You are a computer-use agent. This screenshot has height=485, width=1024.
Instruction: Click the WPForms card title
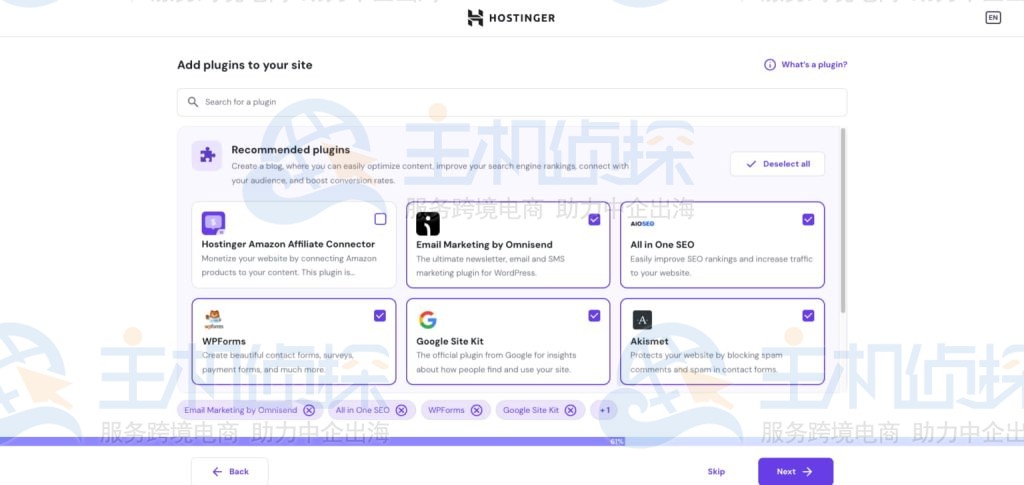click(224, 341)
